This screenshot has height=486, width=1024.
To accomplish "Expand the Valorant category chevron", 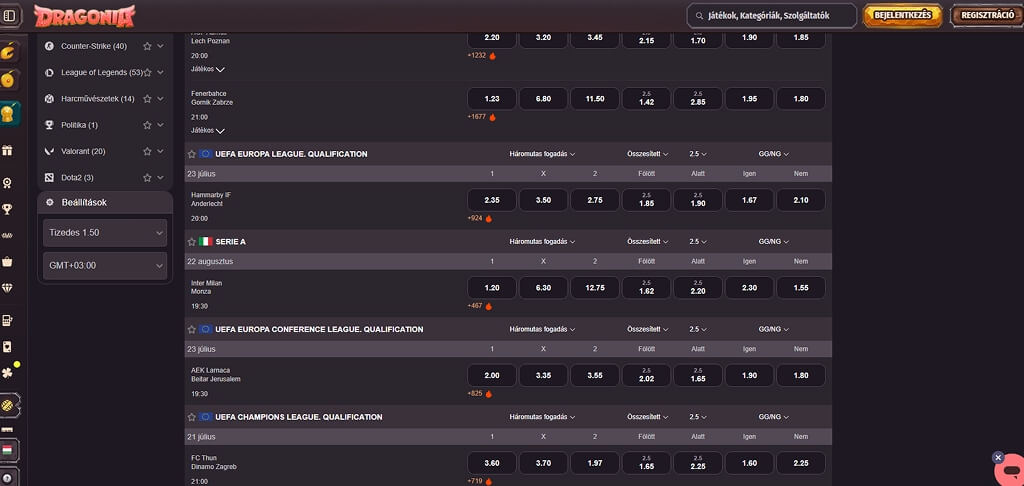I will click(160, 151).
